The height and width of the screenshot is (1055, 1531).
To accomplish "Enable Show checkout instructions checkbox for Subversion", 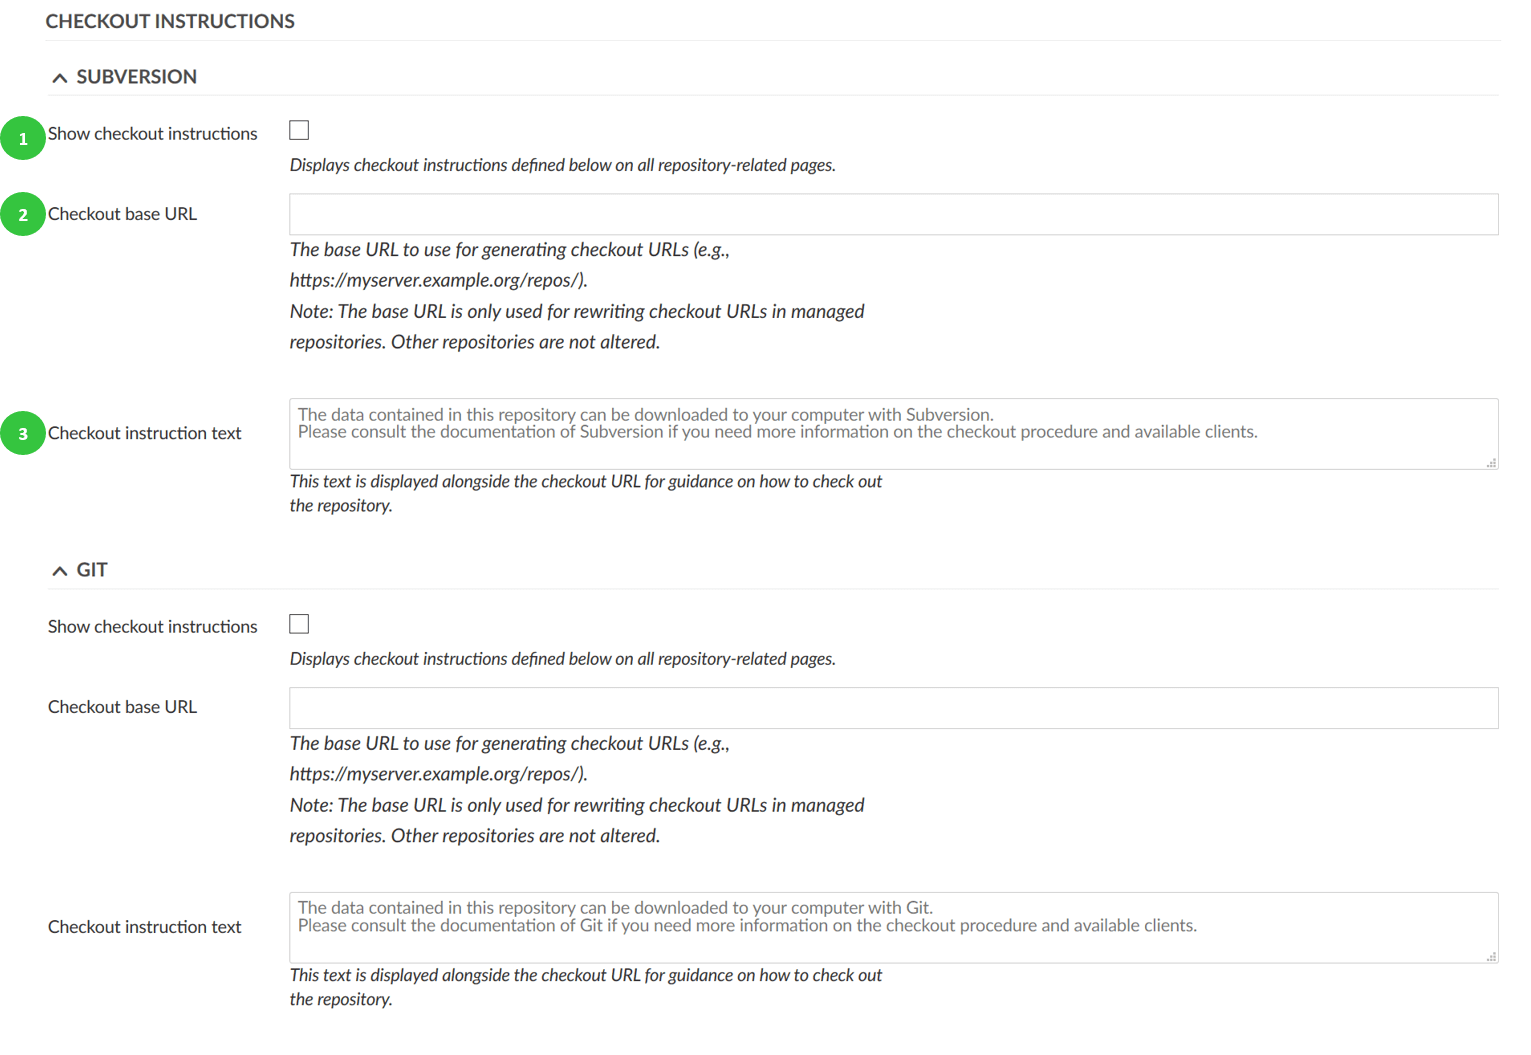I will tap(299, 131).
